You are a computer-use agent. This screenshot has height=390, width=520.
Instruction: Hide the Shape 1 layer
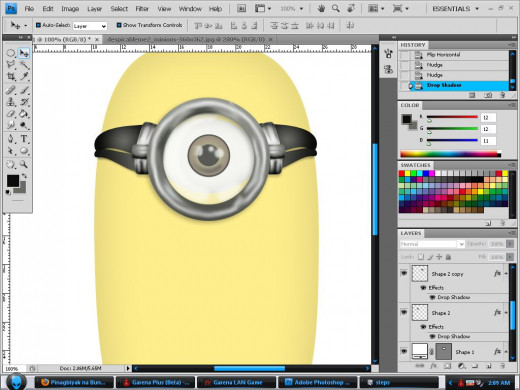click(404, 351)
